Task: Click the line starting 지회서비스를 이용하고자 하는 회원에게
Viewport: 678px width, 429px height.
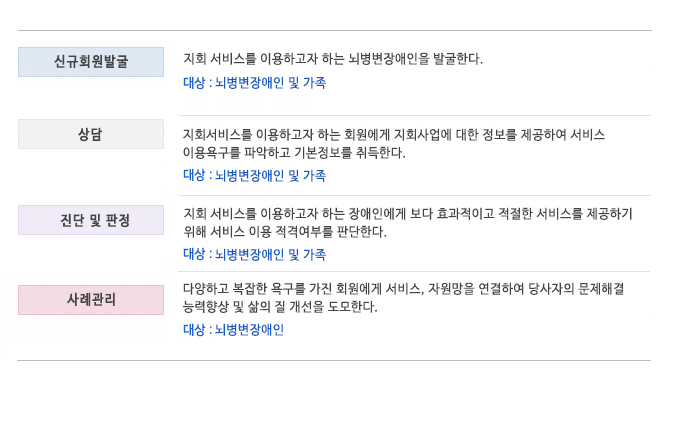Action: click(393, 134)
